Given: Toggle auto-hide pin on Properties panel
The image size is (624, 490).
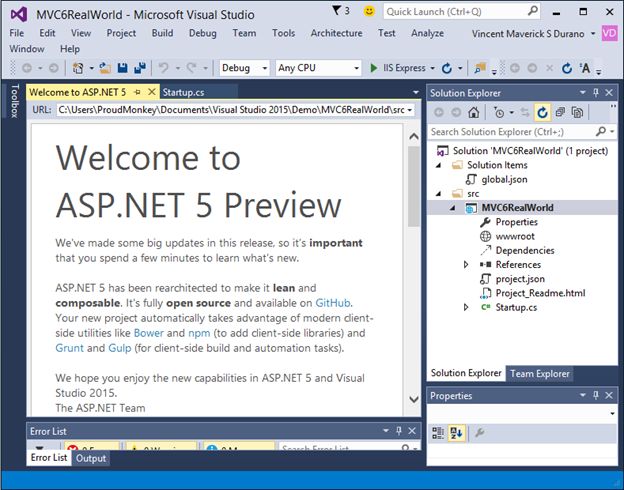Looking at the screenshot, I should point(596,395).
